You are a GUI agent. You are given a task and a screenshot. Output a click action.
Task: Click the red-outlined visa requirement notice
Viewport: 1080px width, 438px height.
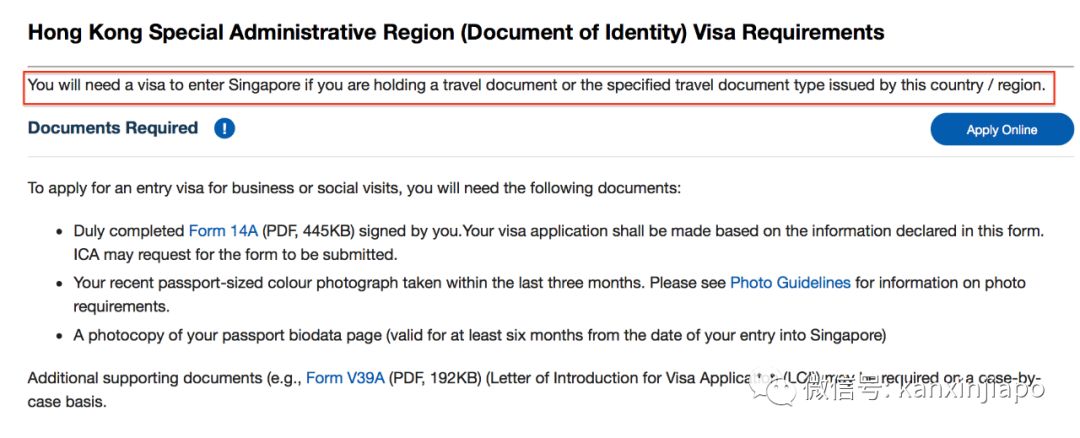point(536,86)
